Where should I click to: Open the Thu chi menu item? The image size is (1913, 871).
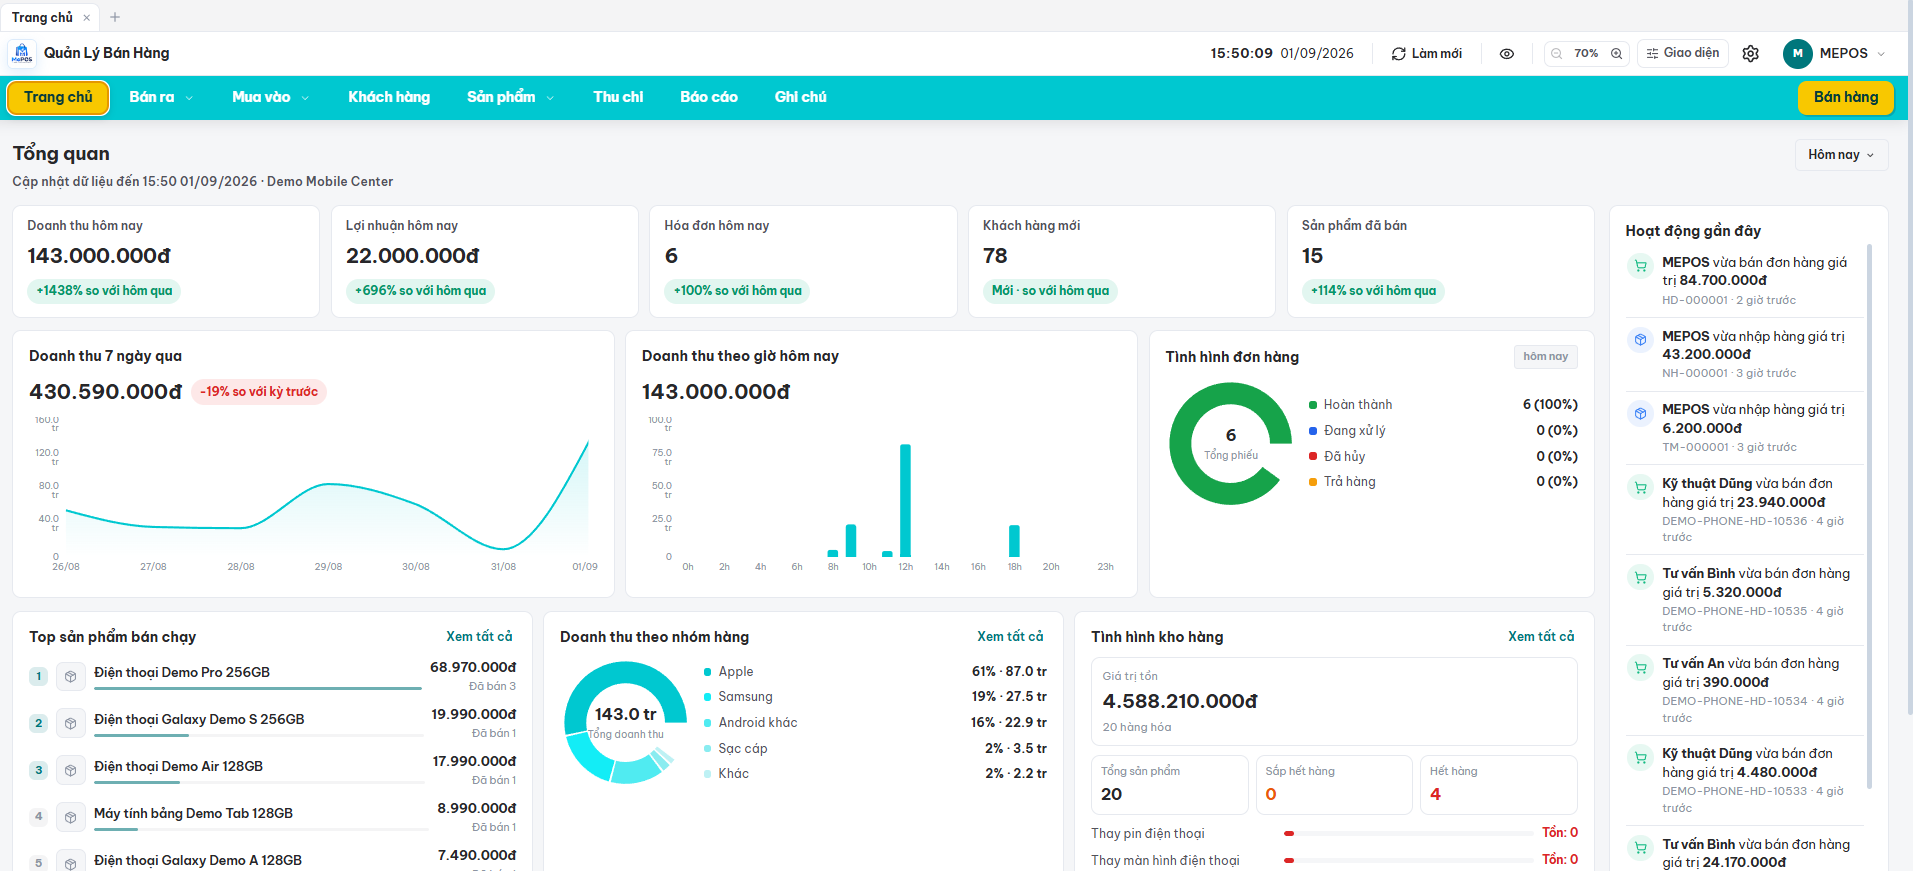pyautogui.click(x=618, y=97)
